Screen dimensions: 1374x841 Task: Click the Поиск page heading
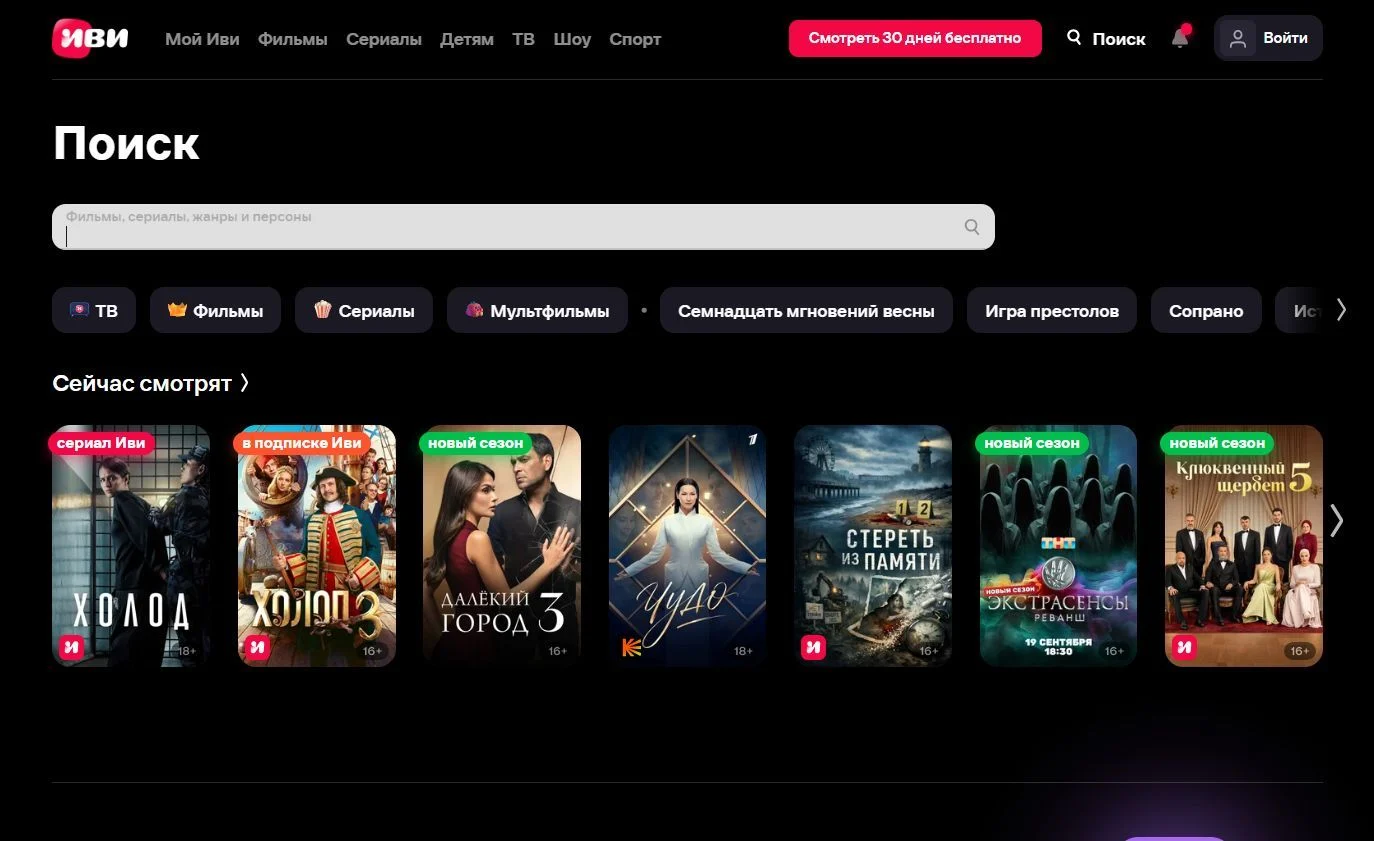point(126,143)
